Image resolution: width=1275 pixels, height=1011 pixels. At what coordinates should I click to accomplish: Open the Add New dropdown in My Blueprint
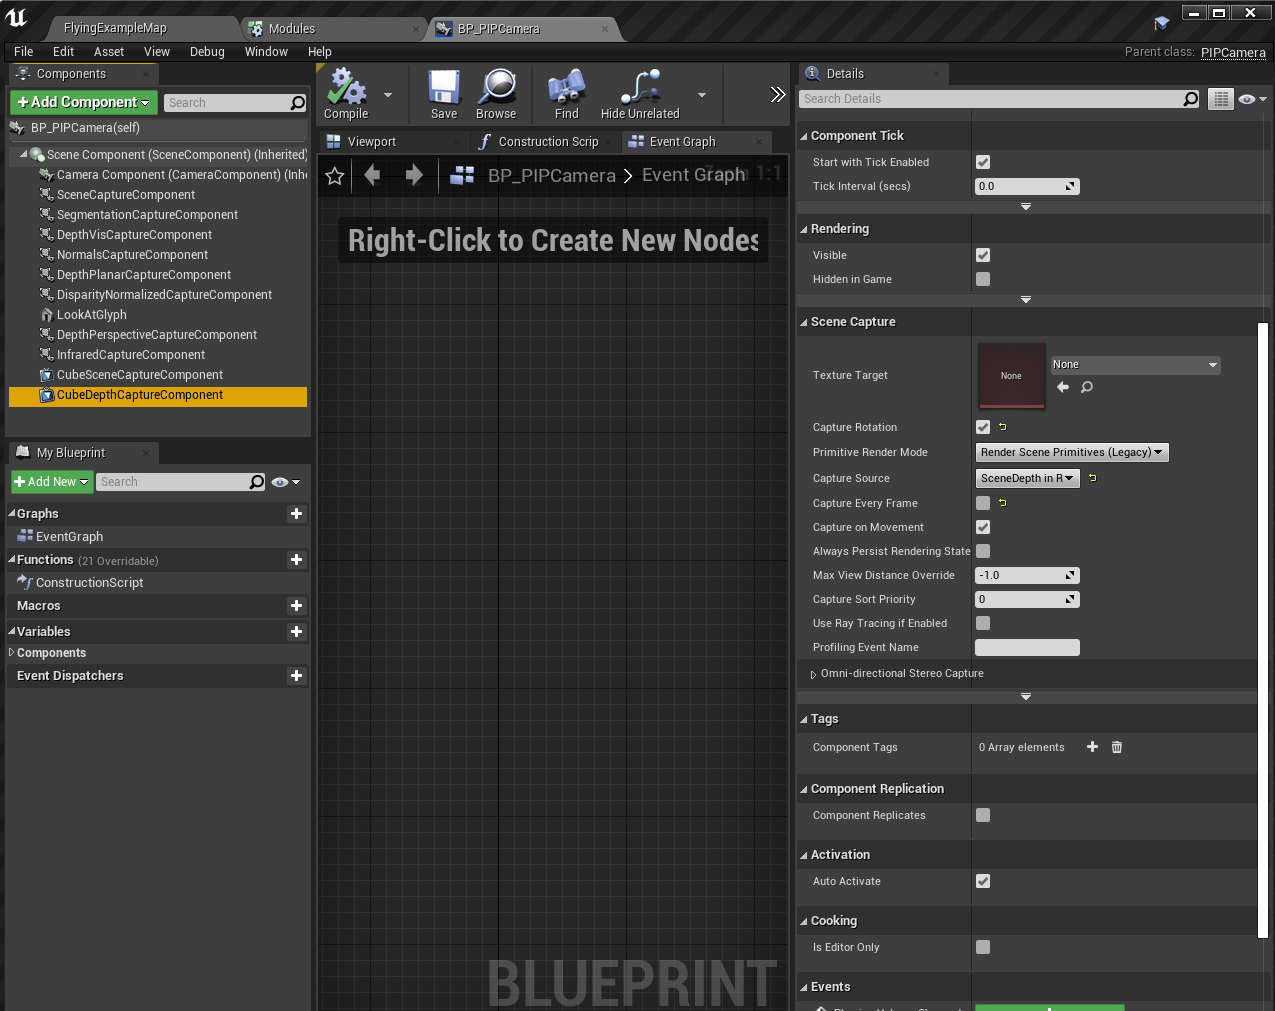(x=52, y=482)
